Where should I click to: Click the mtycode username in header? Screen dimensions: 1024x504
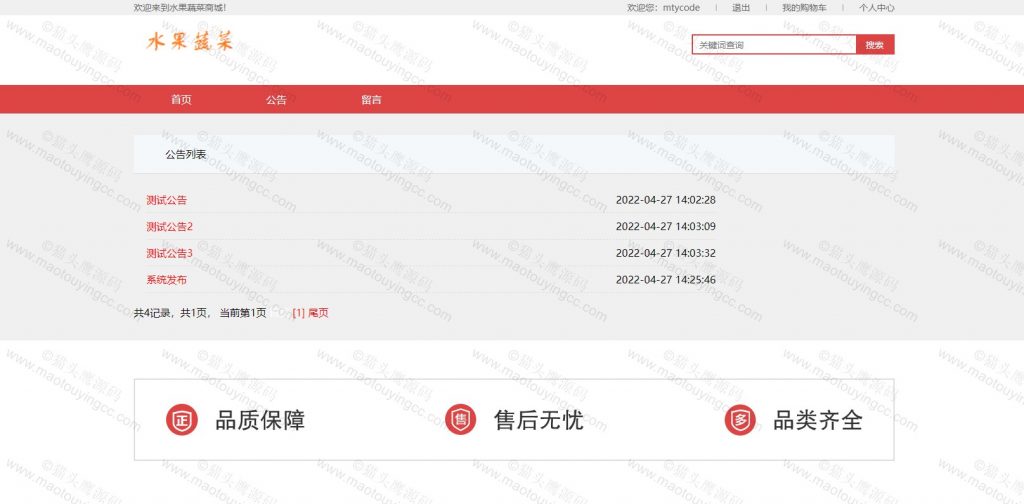coord(681,7)
